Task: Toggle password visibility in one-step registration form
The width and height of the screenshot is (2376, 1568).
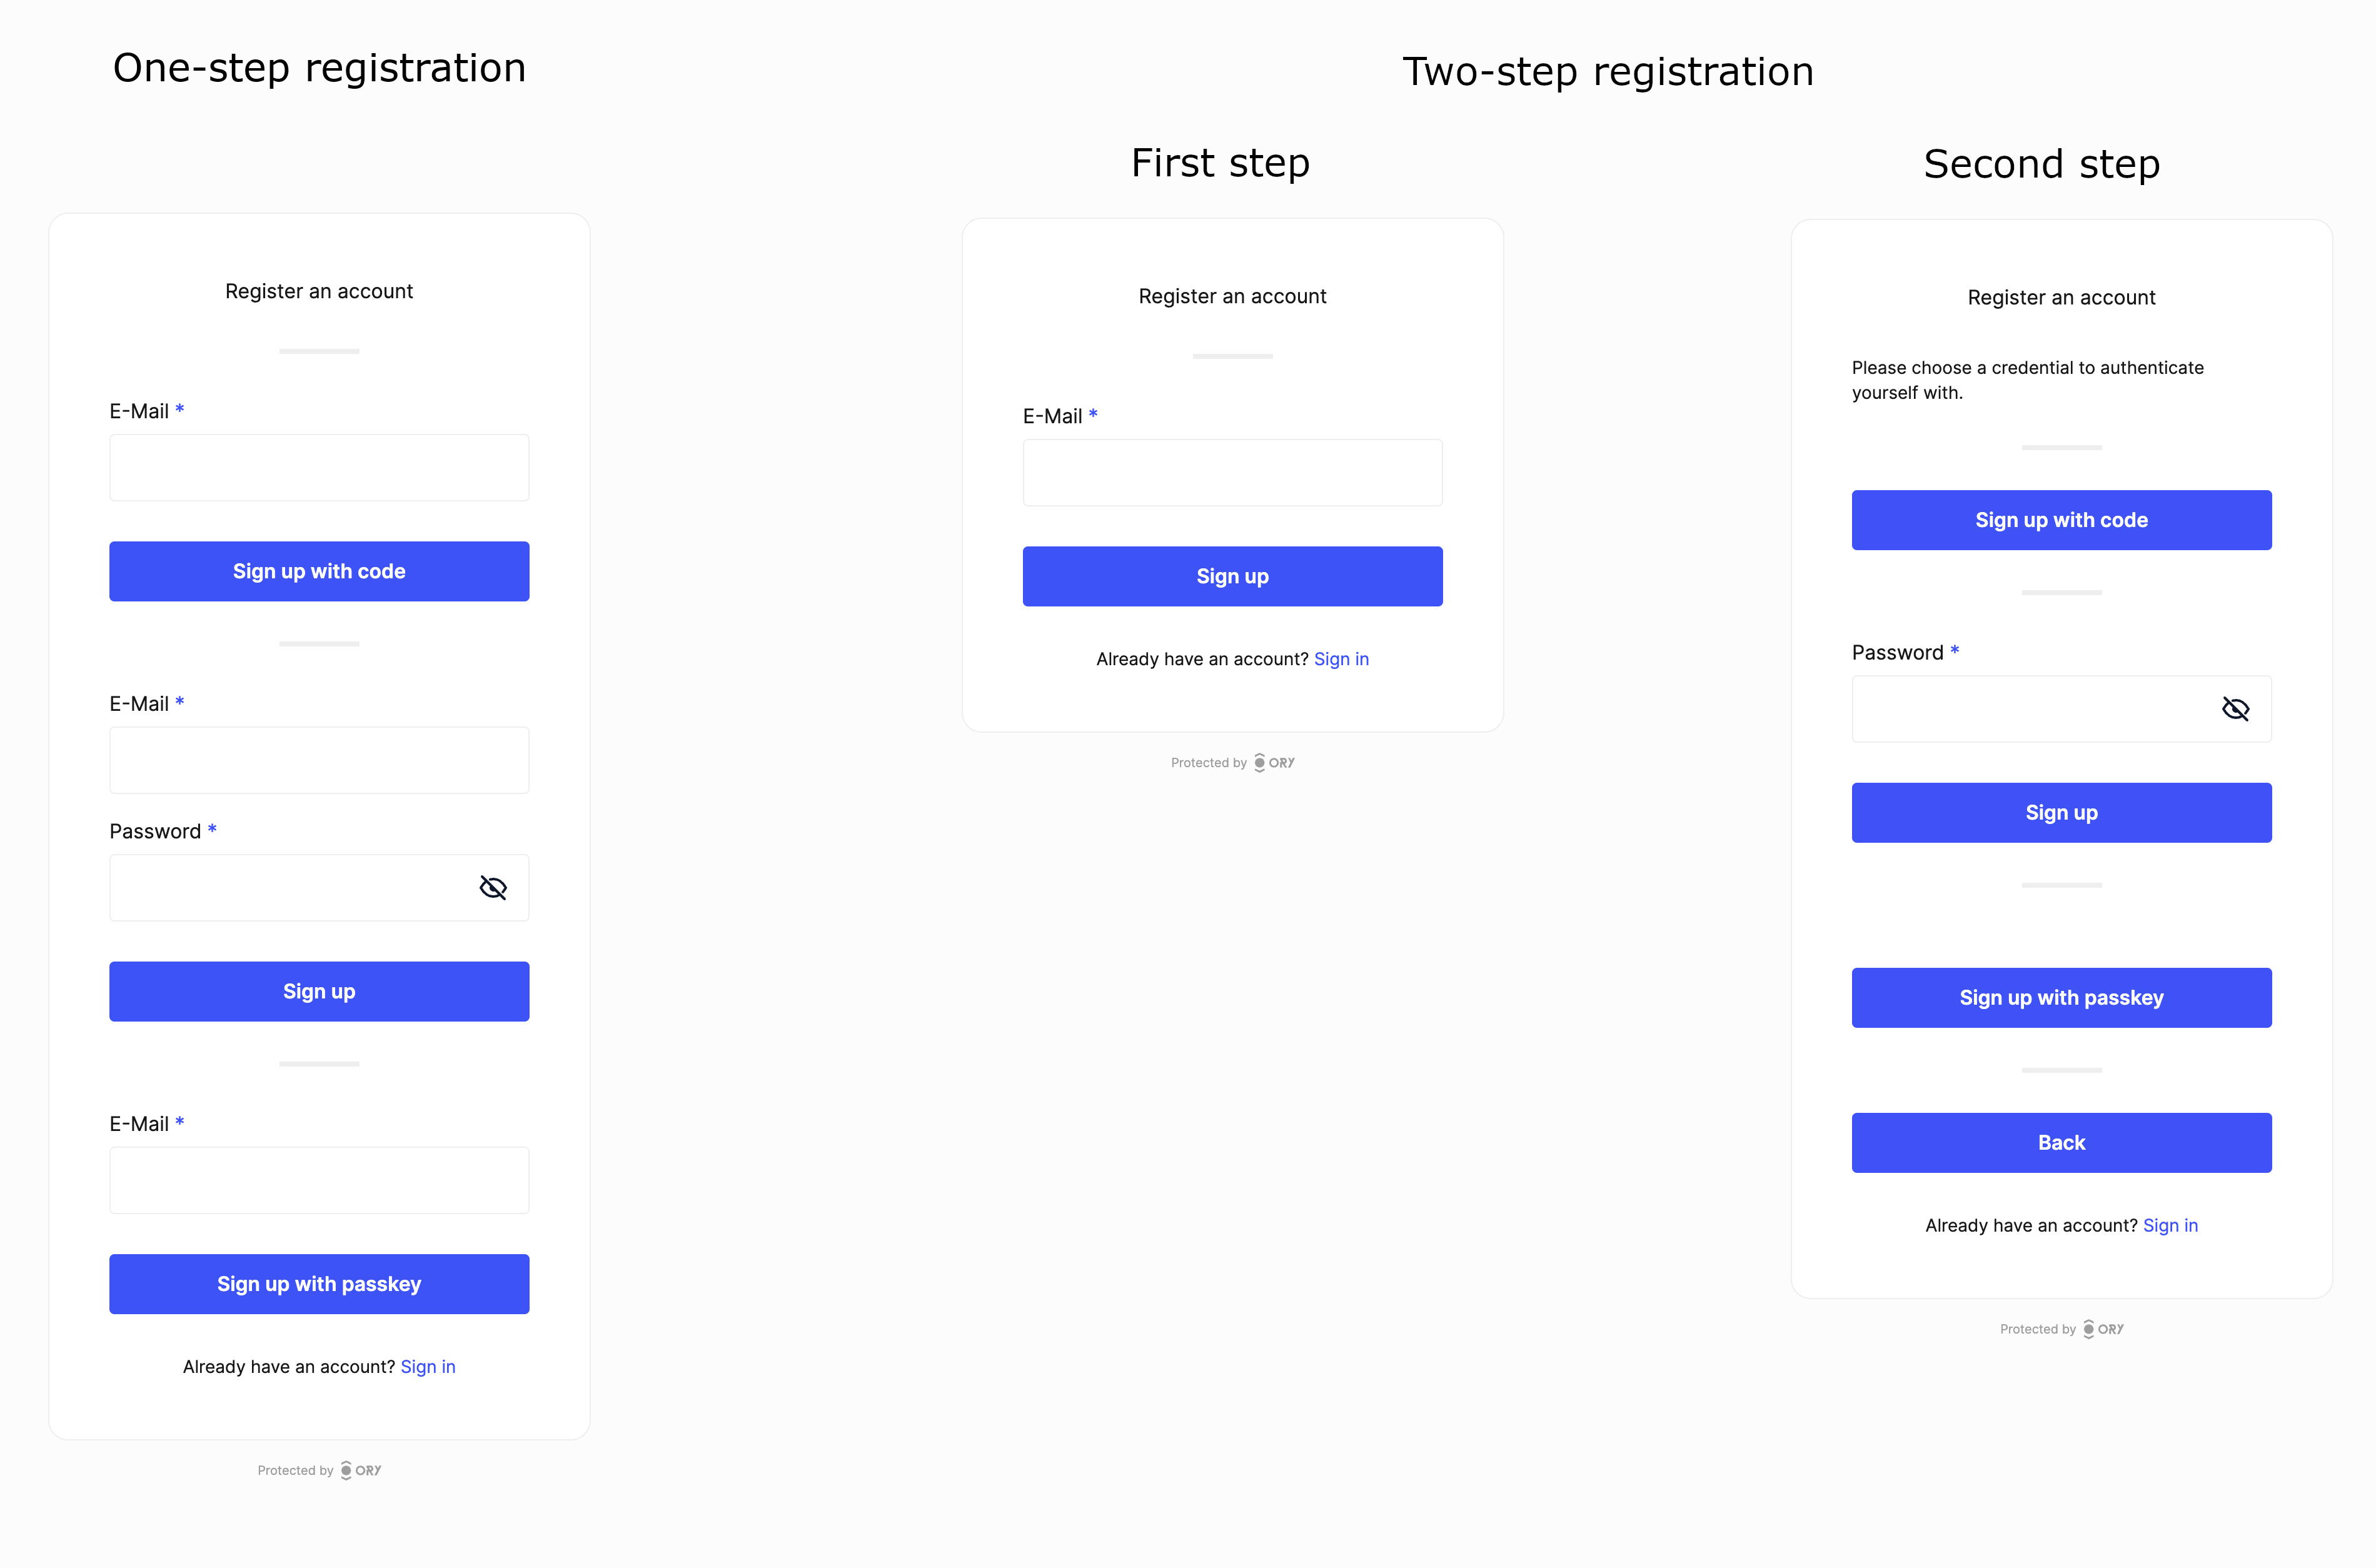Action: click(x=493, y=887)
